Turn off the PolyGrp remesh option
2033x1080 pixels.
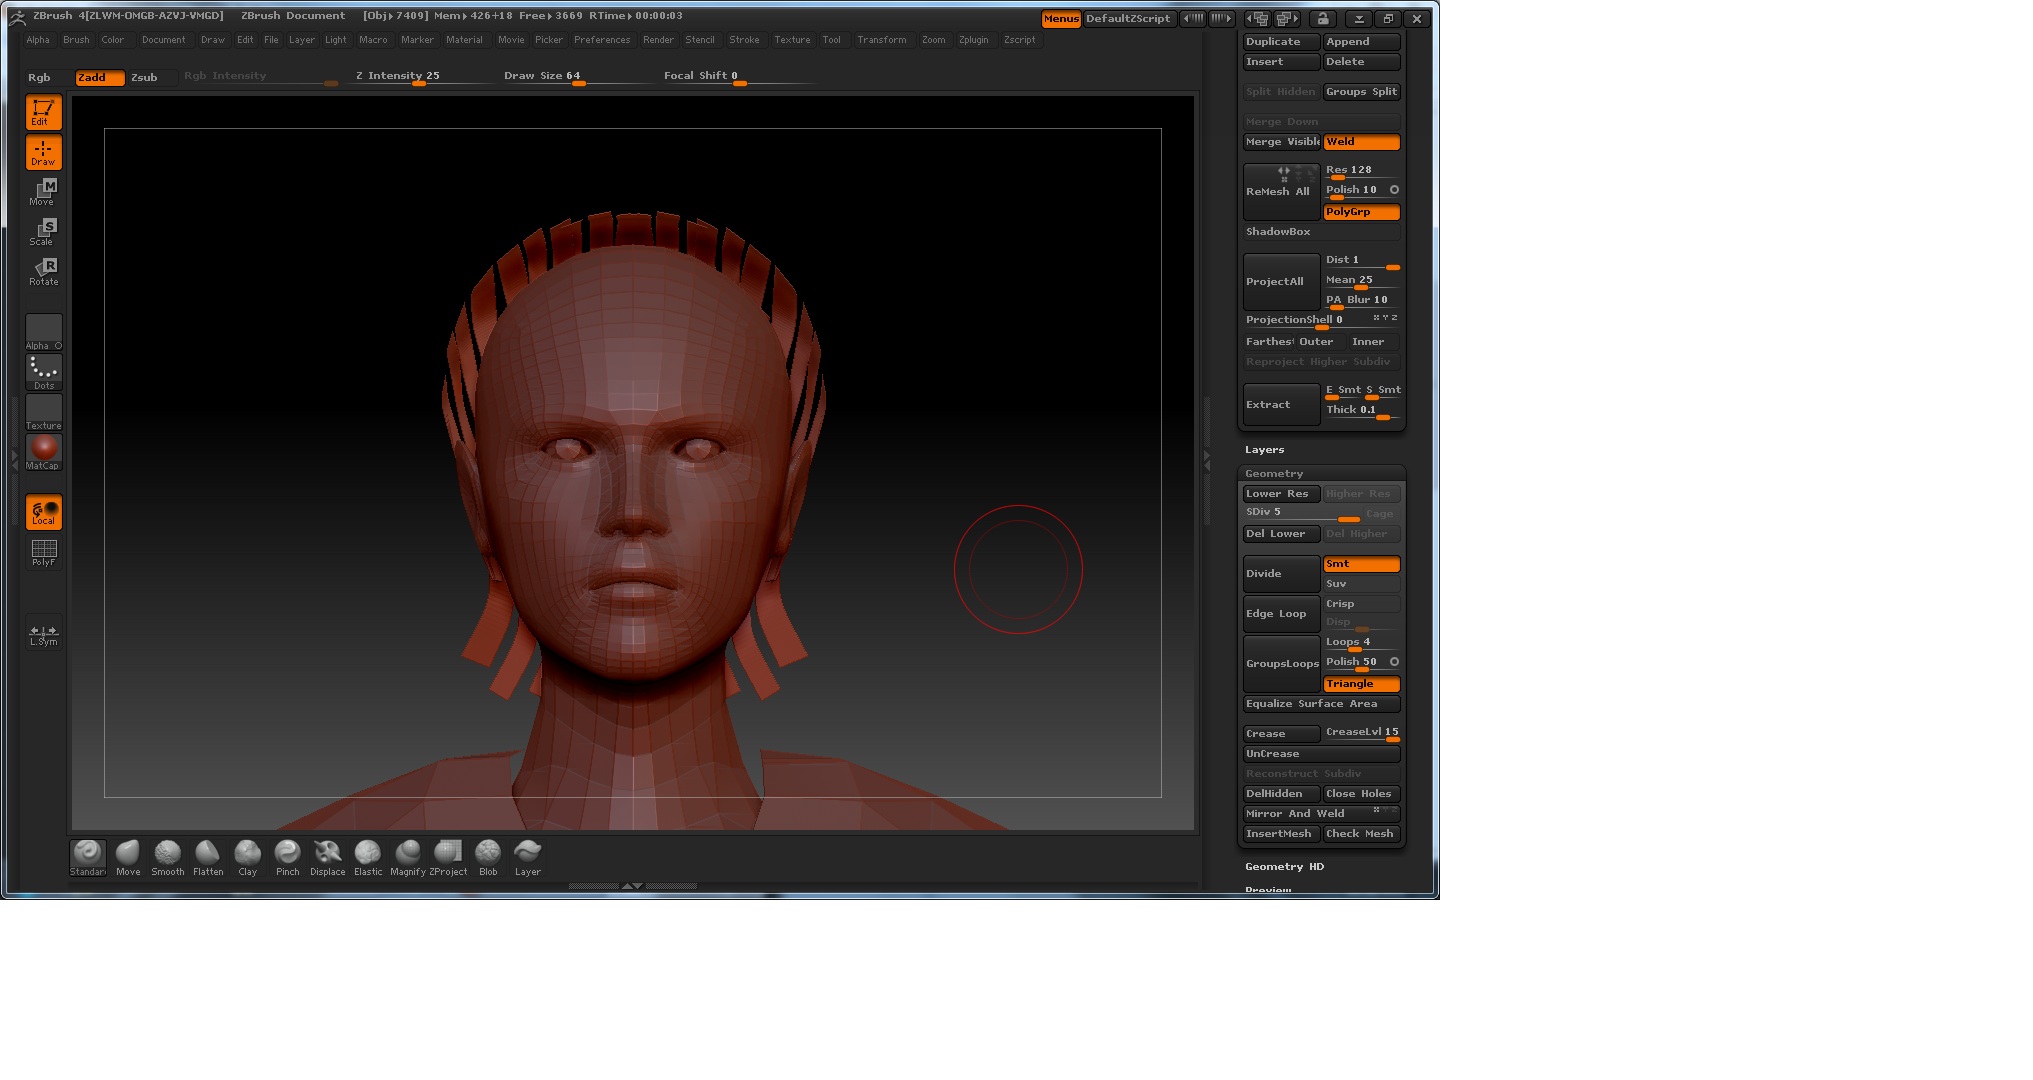pos(1360,212)
